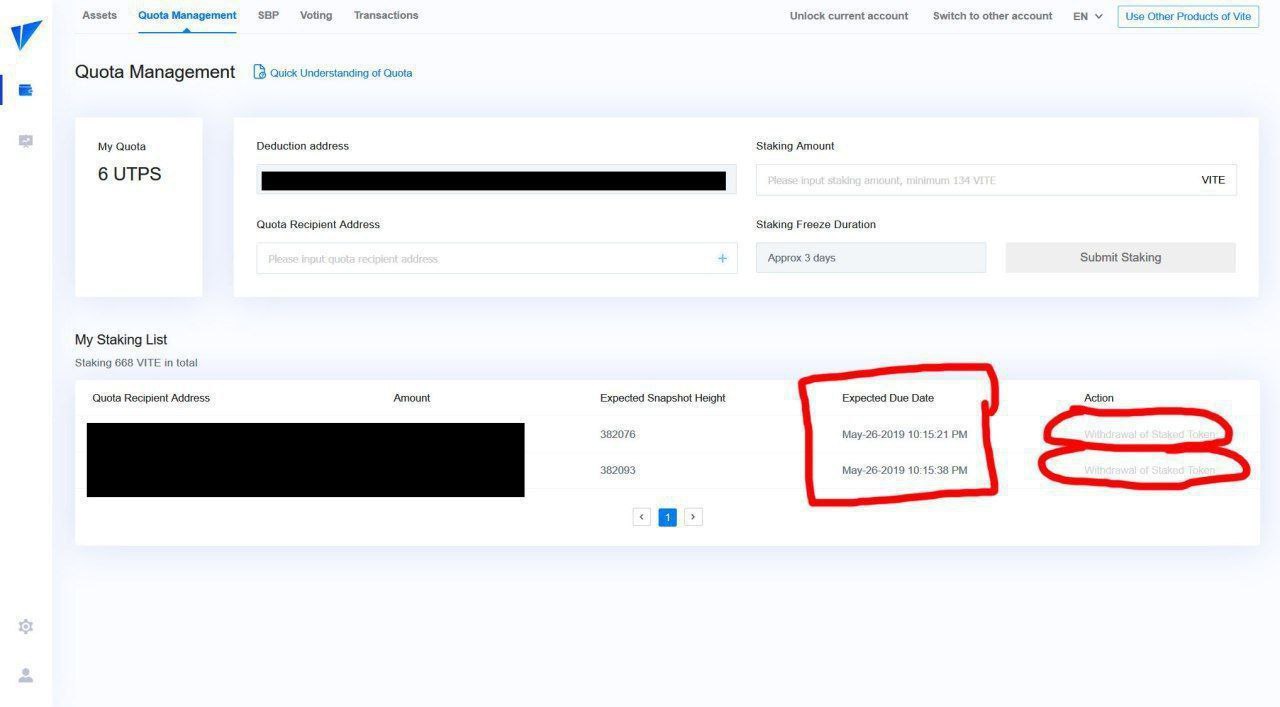Click the Amount column header
Image resolution: width=1280 pixels, height=707 pixels.
click(412, 398)
